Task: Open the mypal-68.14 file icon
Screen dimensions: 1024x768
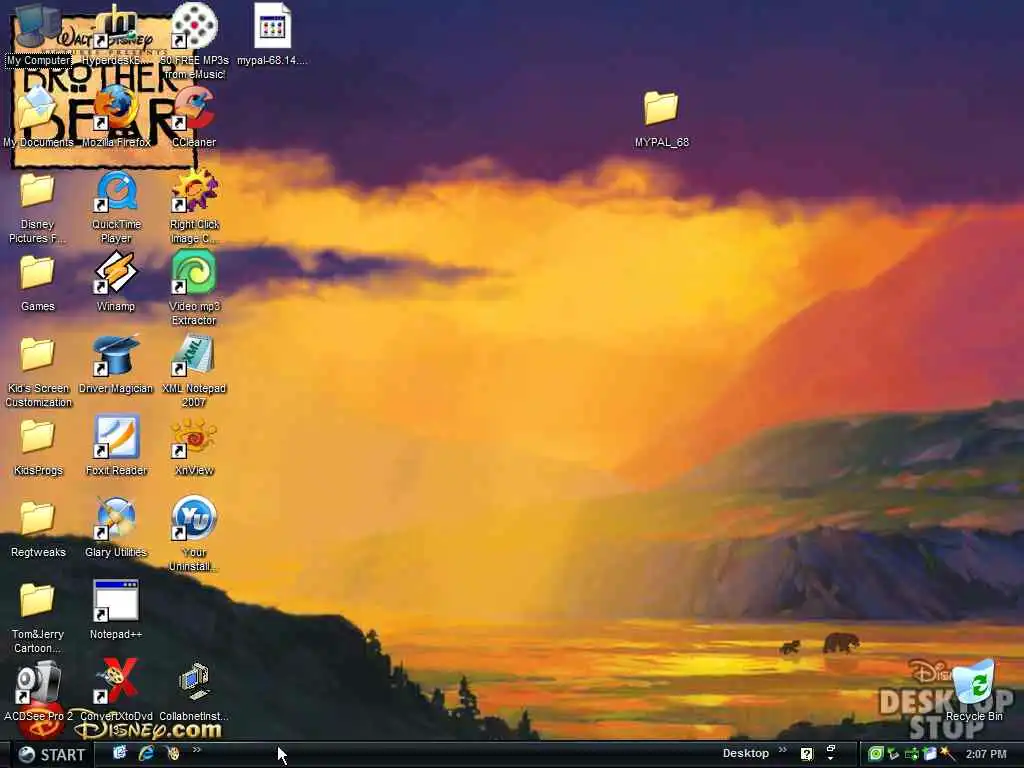Action: click(x=272, y=34)
